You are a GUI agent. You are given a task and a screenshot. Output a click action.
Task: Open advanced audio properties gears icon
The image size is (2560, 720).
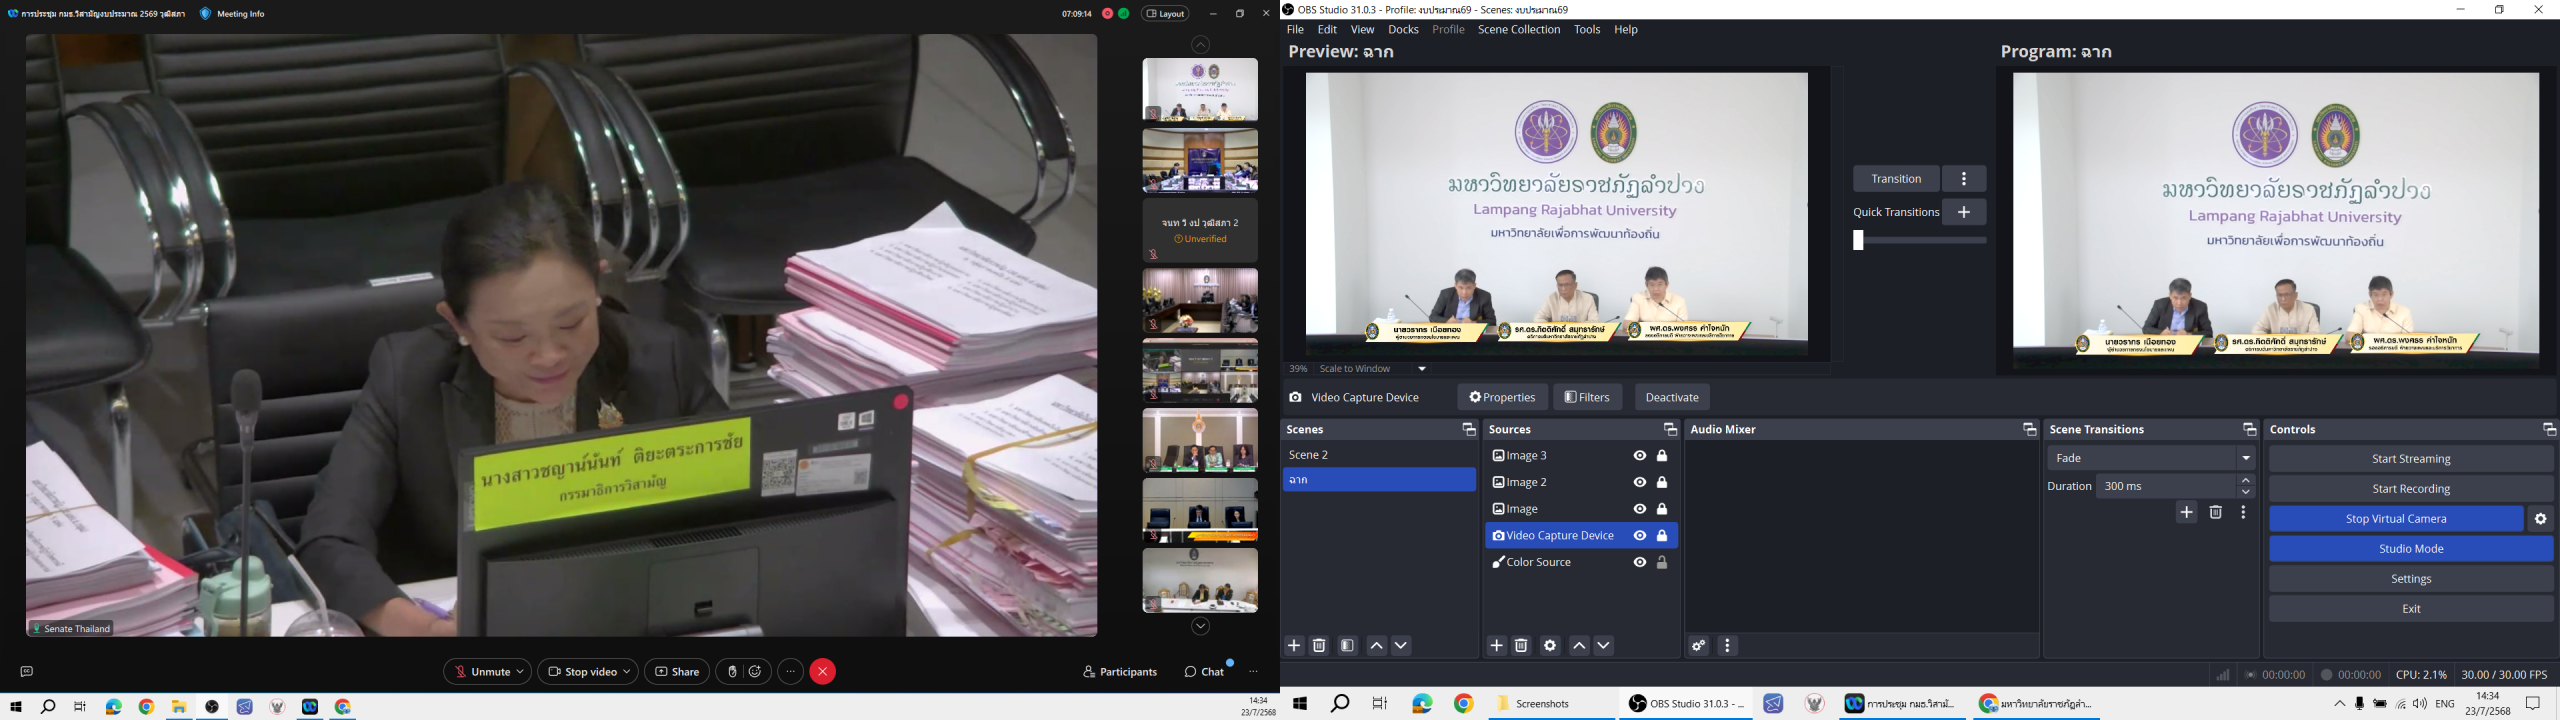coord(1698,646)
